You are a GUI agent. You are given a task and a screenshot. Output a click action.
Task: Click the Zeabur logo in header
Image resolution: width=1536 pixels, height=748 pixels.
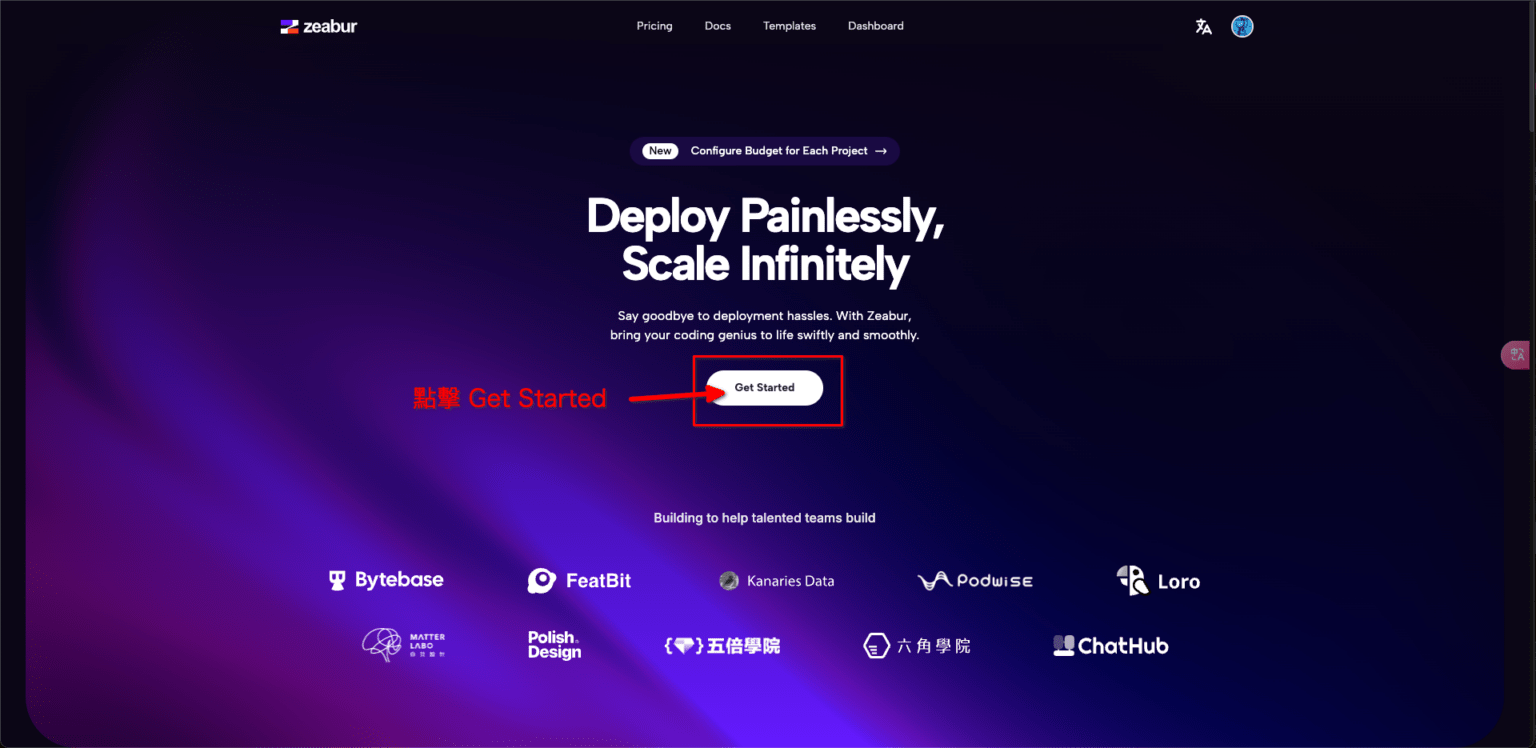pos(318,27)
